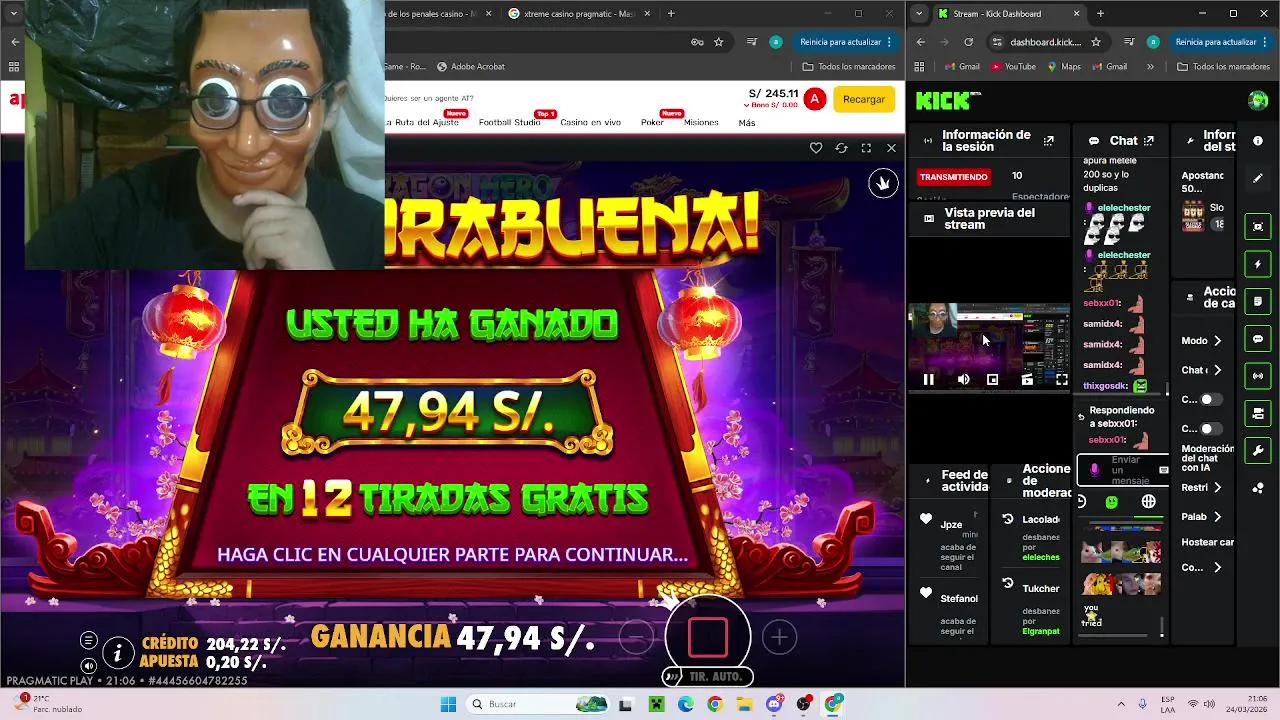This screenshot has height=720, width=1280.
Task: Switch game frame to fullscreen
Action: (x=866, y=148)
